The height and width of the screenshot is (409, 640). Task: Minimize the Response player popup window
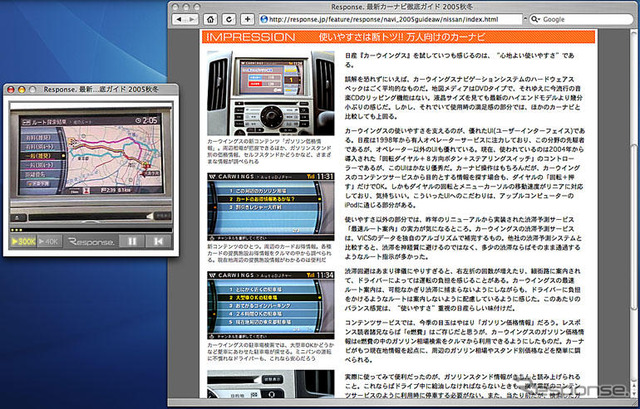(x=22, y=89)
